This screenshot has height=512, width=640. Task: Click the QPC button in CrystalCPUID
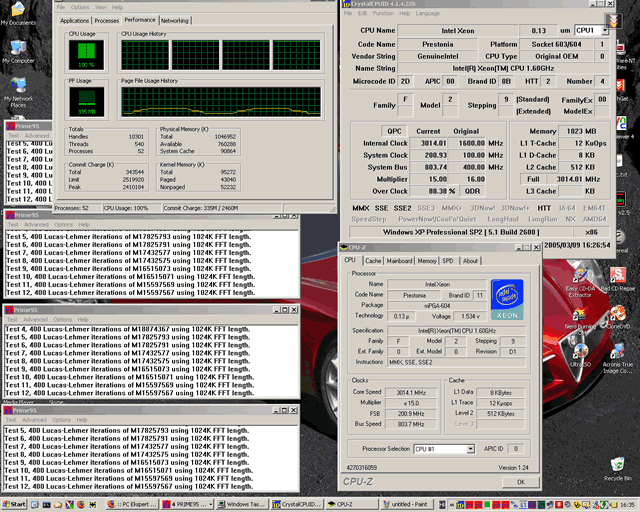coord(394,131)
